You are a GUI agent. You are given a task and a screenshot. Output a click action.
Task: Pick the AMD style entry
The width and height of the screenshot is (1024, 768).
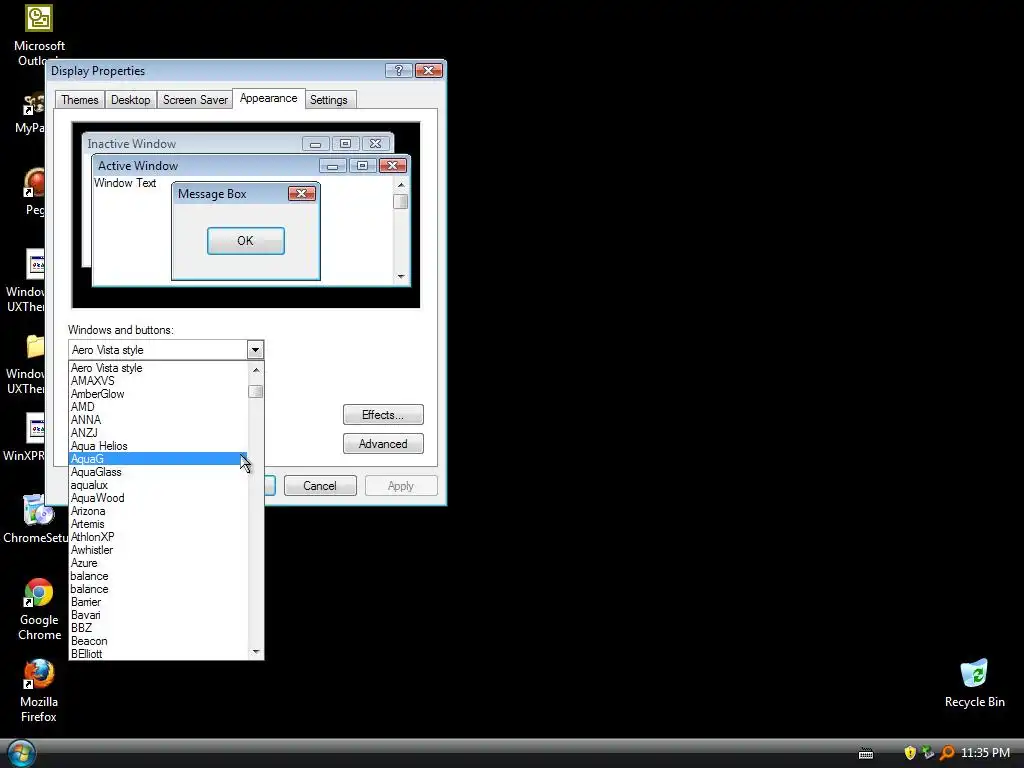click(x=158, y=407)
